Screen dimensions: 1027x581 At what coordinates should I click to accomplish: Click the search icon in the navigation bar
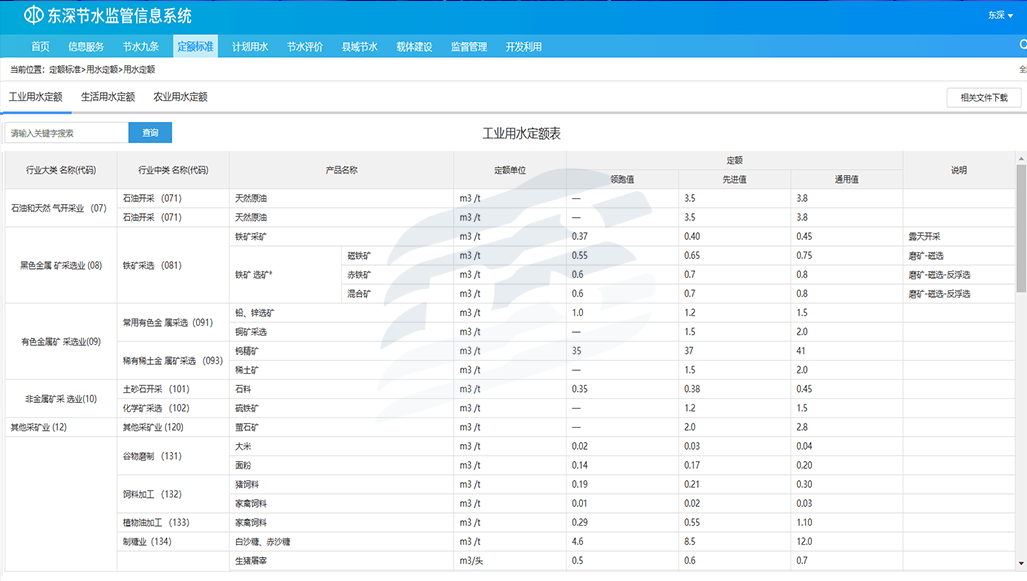point(1022,46)
